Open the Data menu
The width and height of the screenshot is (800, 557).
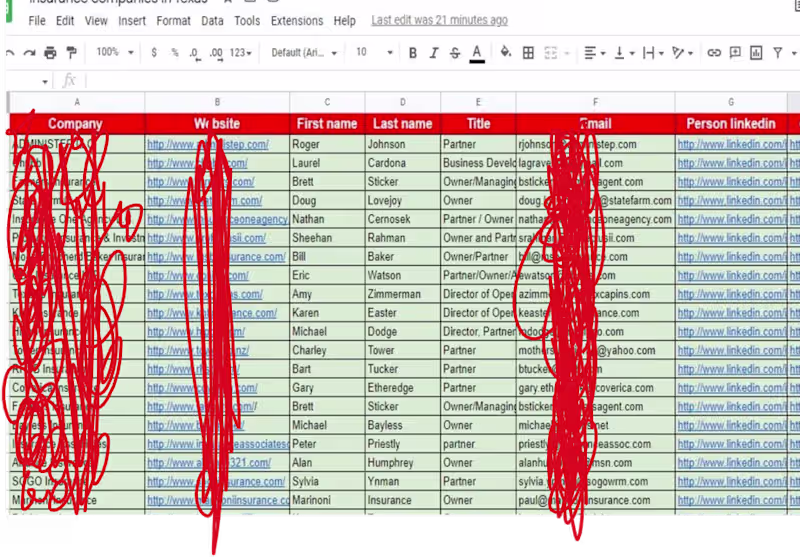click(x=212, y=21)
